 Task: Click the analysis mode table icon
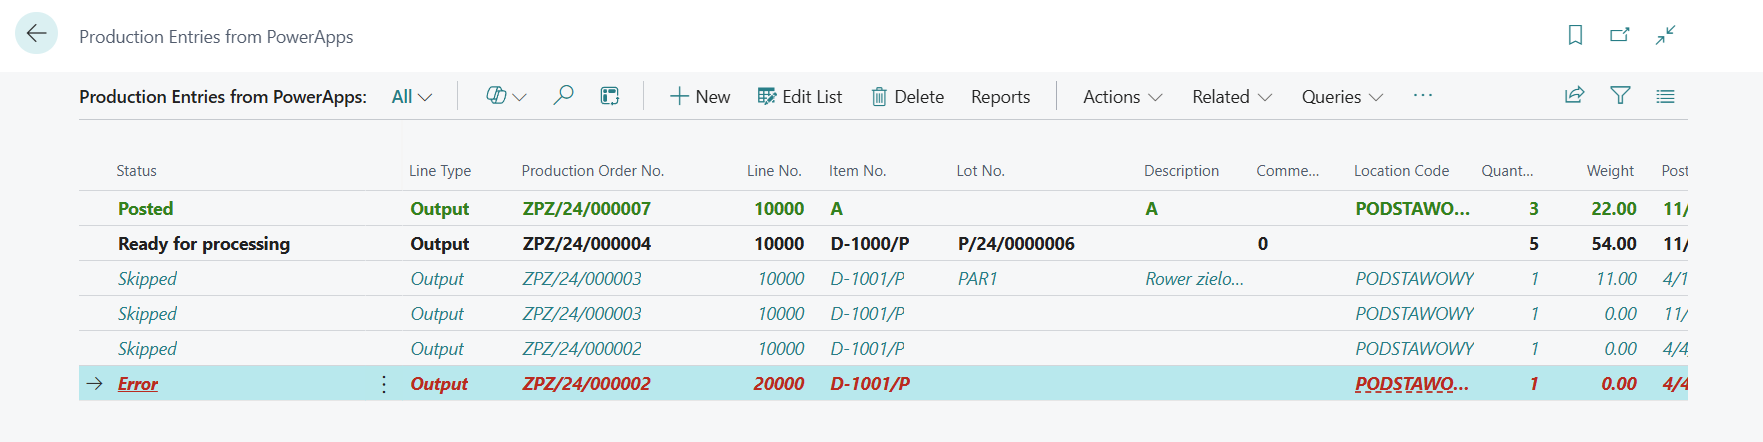coord(609,96)
